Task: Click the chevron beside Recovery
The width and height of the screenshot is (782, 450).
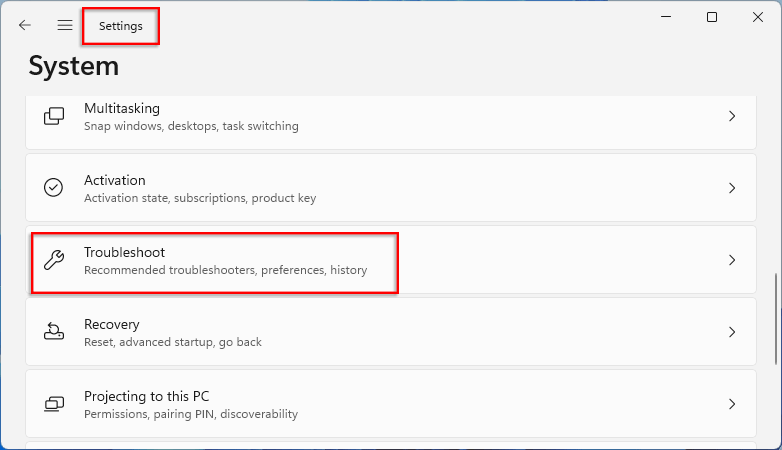Action: 732,332
